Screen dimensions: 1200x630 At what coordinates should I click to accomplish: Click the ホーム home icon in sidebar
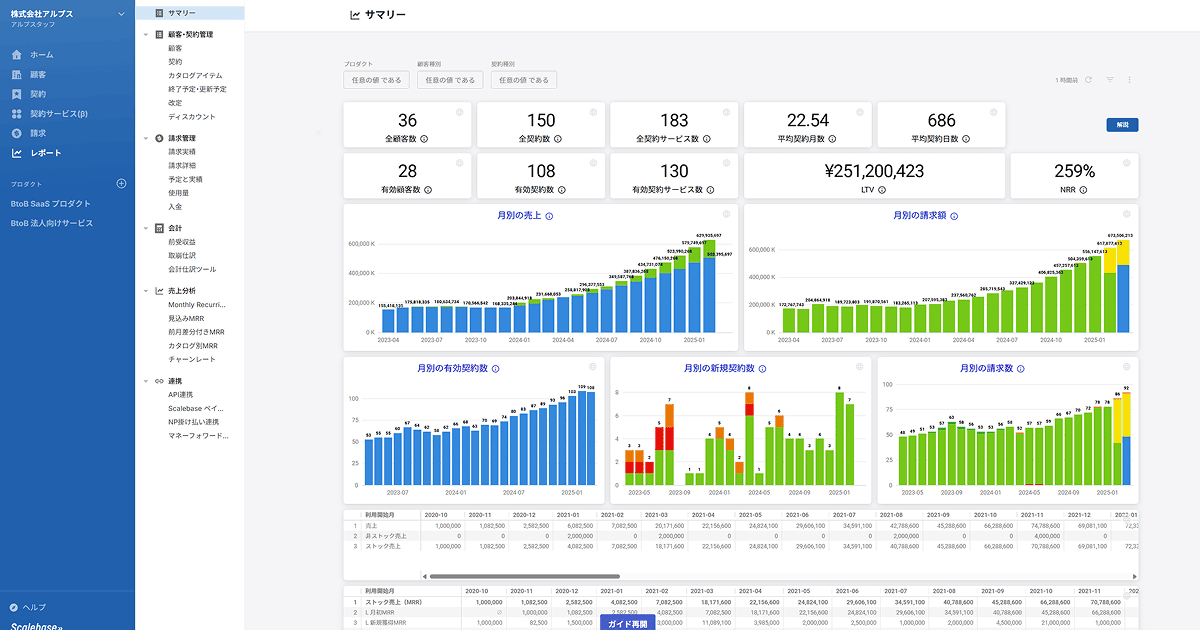click(17, 55)
